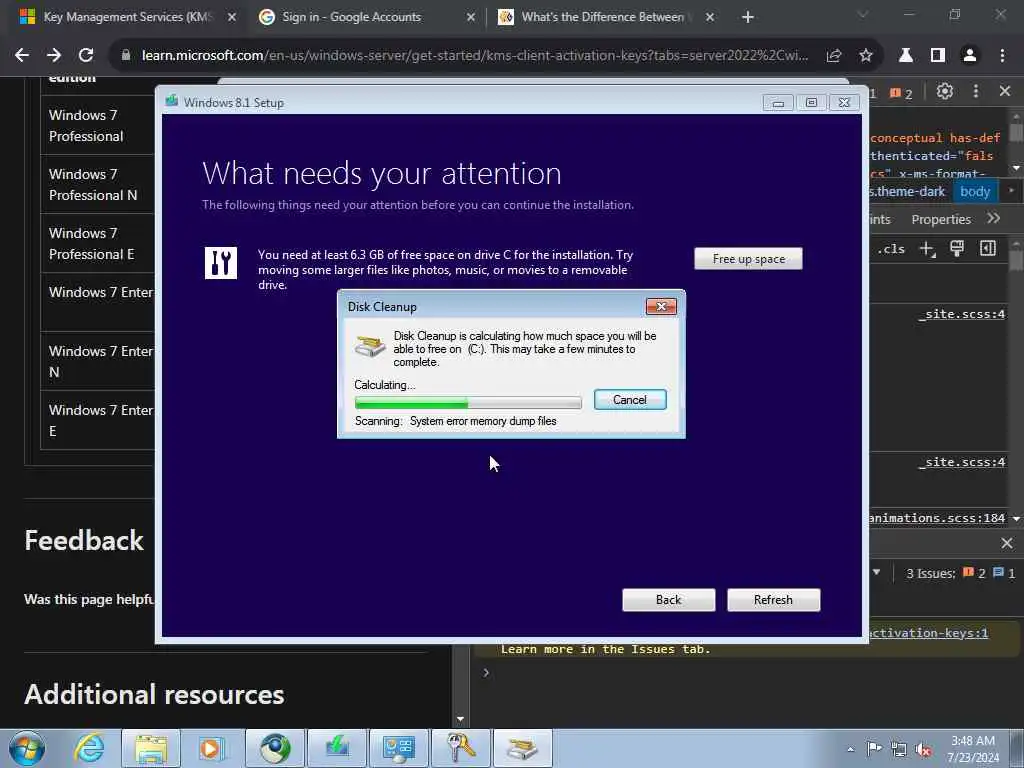Viewport: 1024px width, 768px height.
Task: Click the tab search dropdown chevron
Action: point(863,14)
